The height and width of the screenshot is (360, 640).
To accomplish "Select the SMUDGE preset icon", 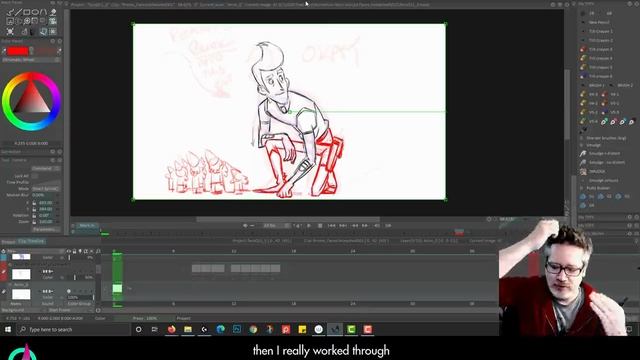I will (x=583, y=171).
